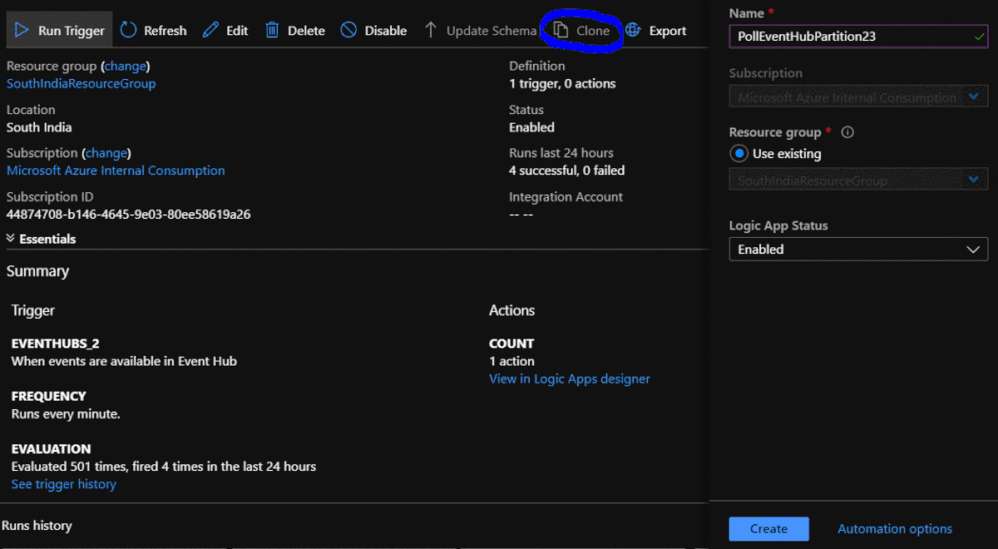Screen dimensions: 998x549
Task: Click the Disable toolbar label
Action: 386,31
